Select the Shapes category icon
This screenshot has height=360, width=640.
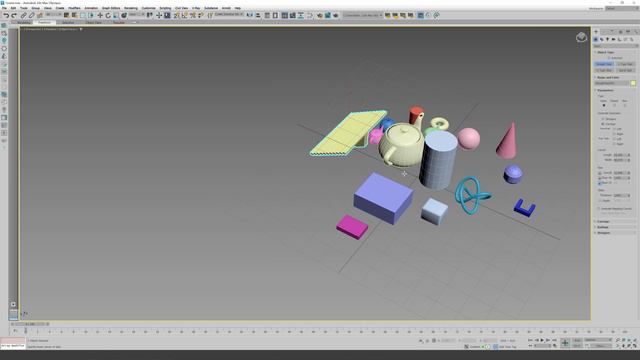[x=602, y=39]
